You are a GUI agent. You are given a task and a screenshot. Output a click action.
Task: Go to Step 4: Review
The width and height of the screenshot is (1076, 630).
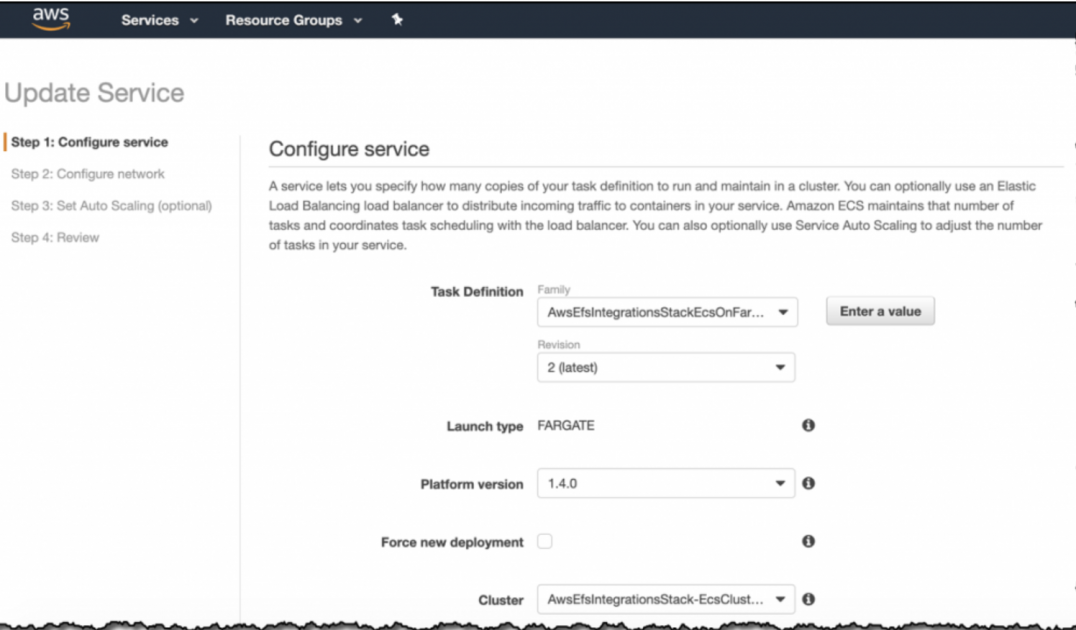(x=55, y=237)
